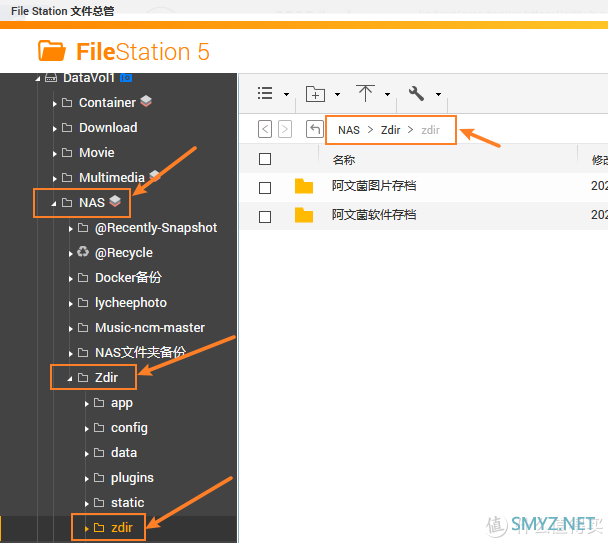Select the Zdir folder in tree
This screenshot has height=543, width=608.
point(106,377)
